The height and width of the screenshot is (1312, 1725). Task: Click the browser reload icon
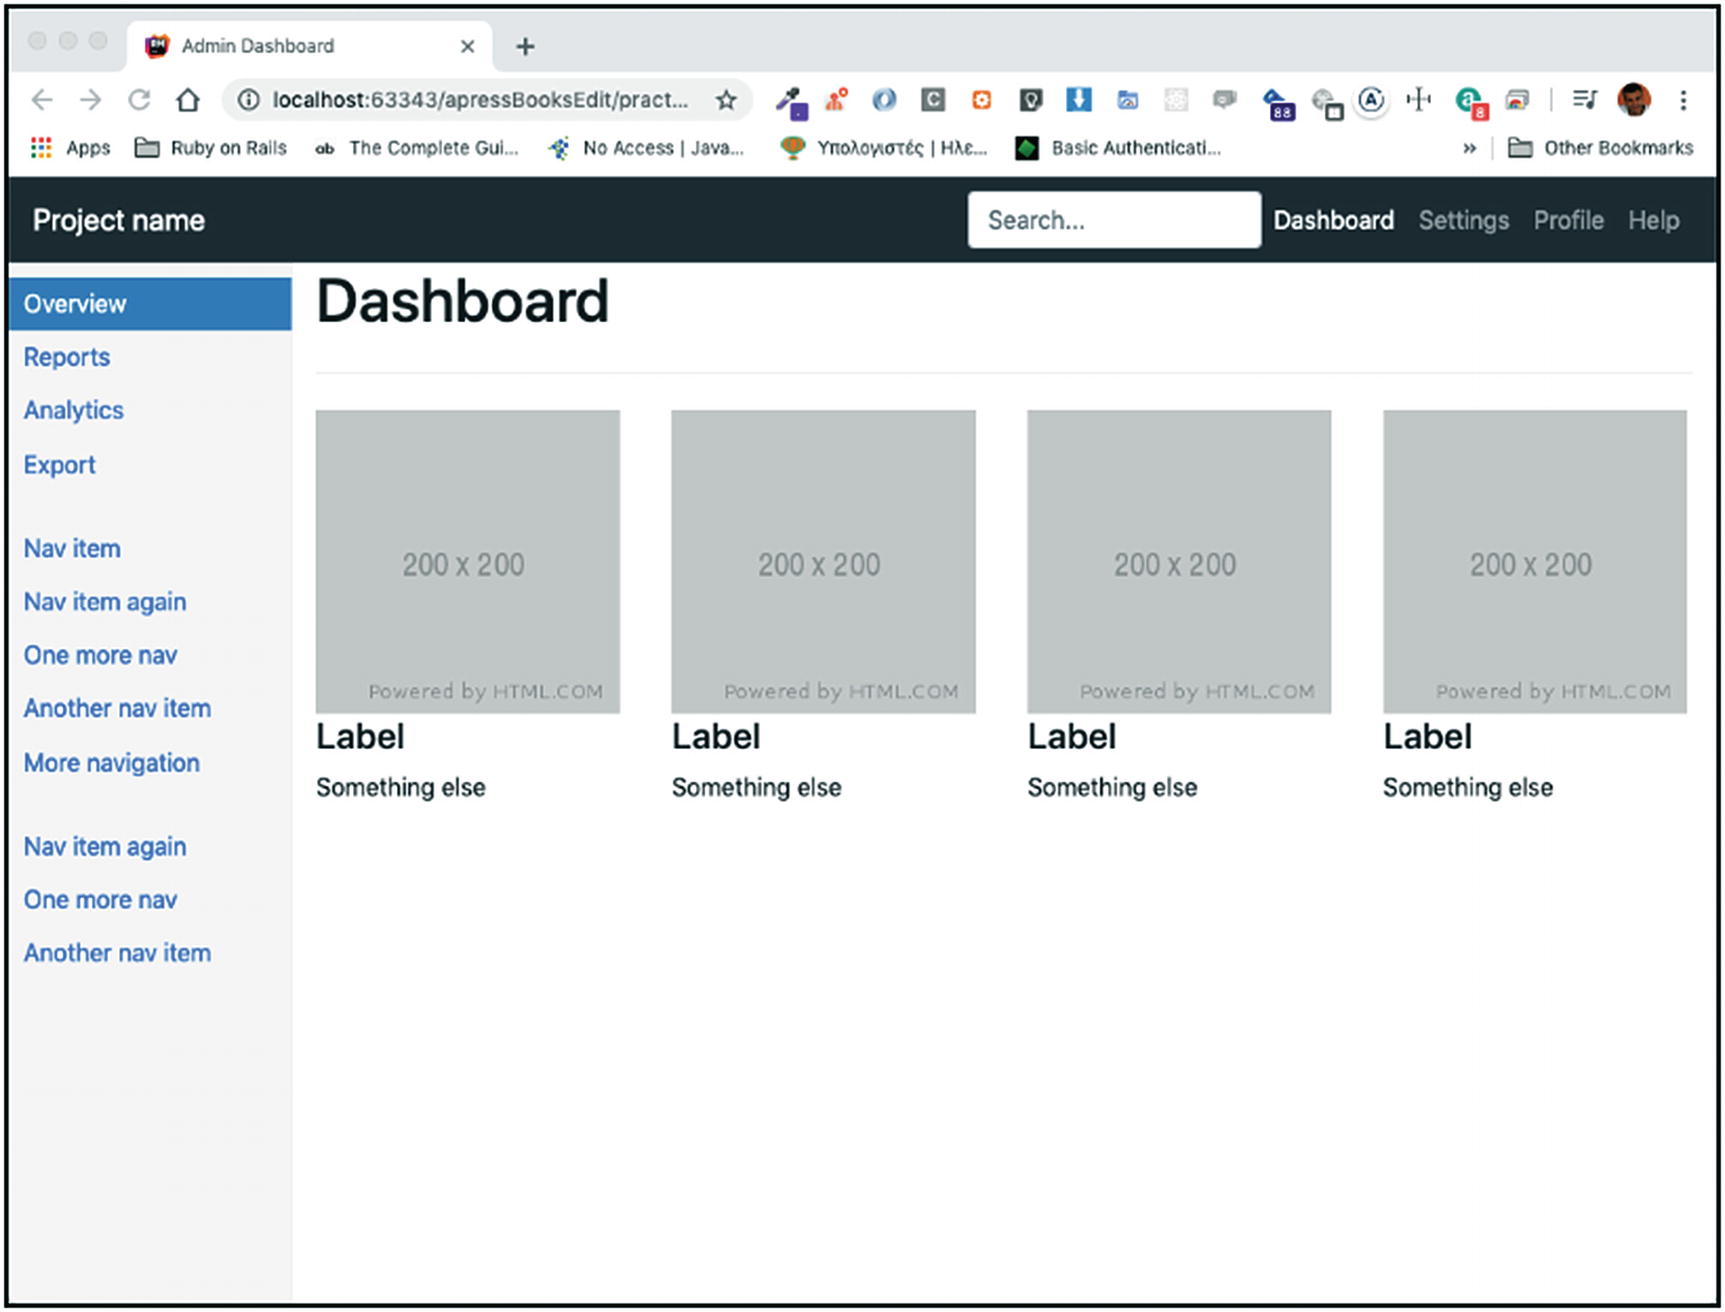139,100
